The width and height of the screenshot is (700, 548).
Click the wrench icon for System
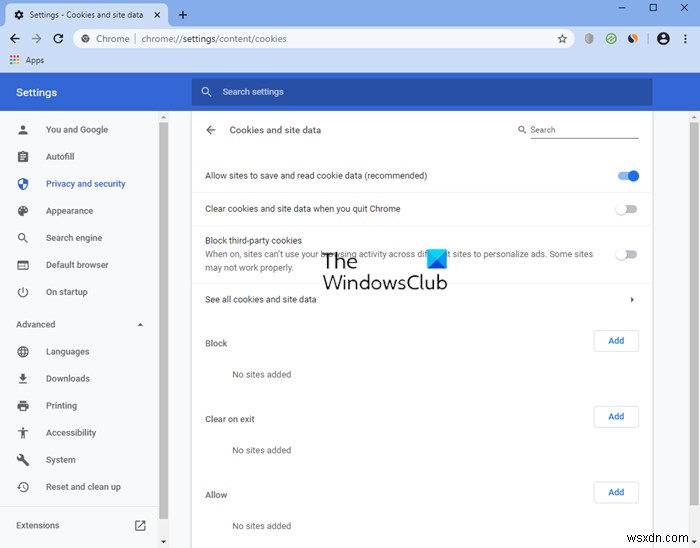[23, 460]
